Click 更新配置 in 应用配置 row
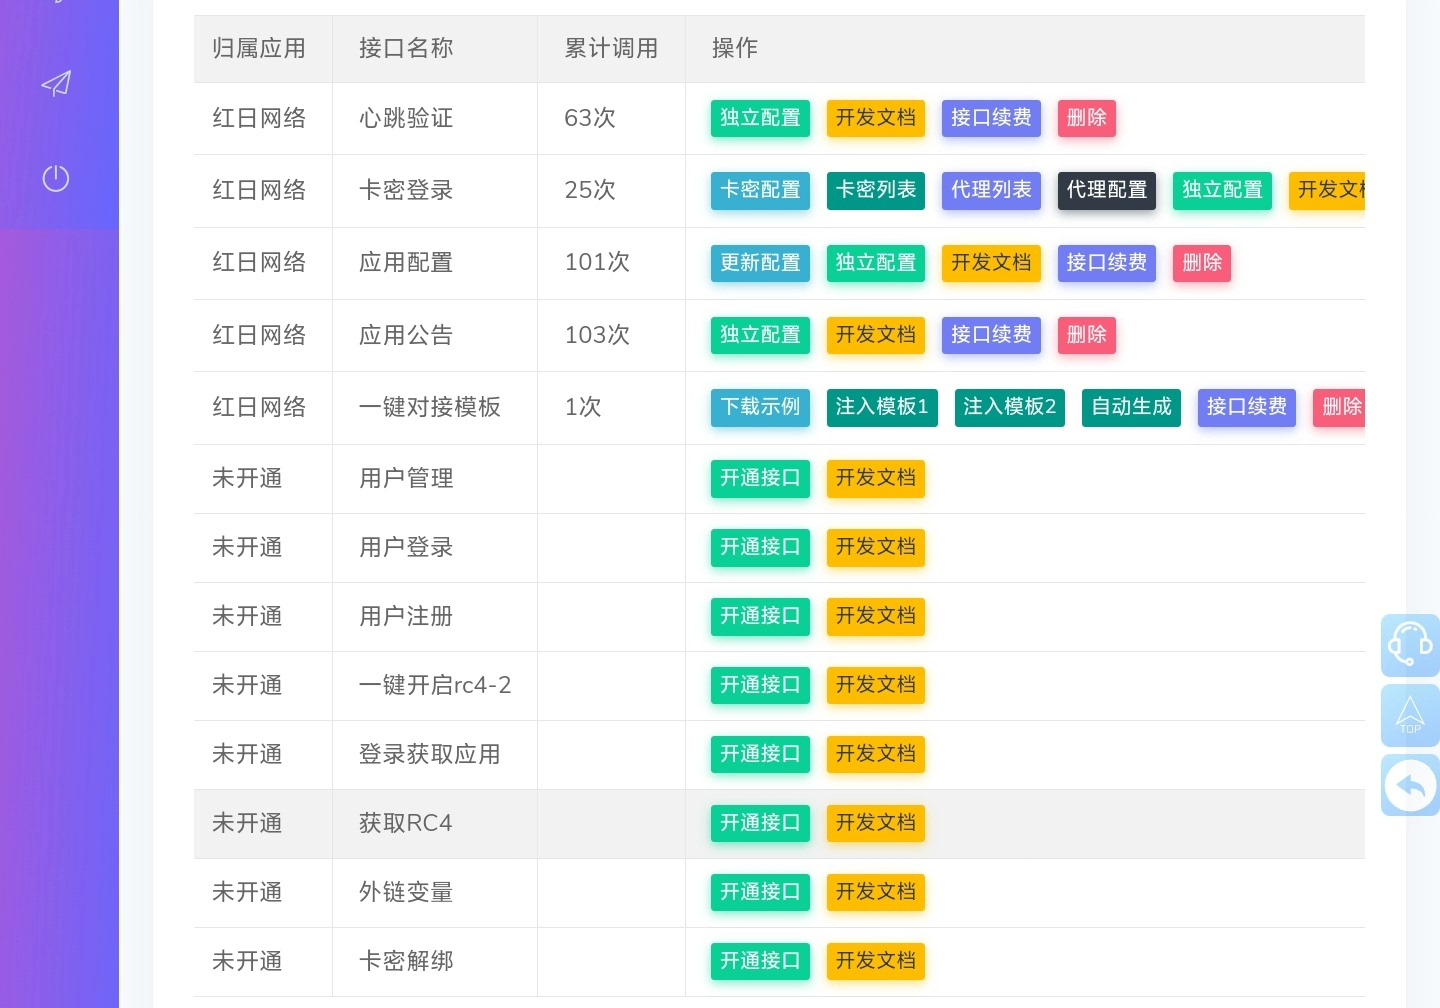1440x1008 pixels. [760, 263]
